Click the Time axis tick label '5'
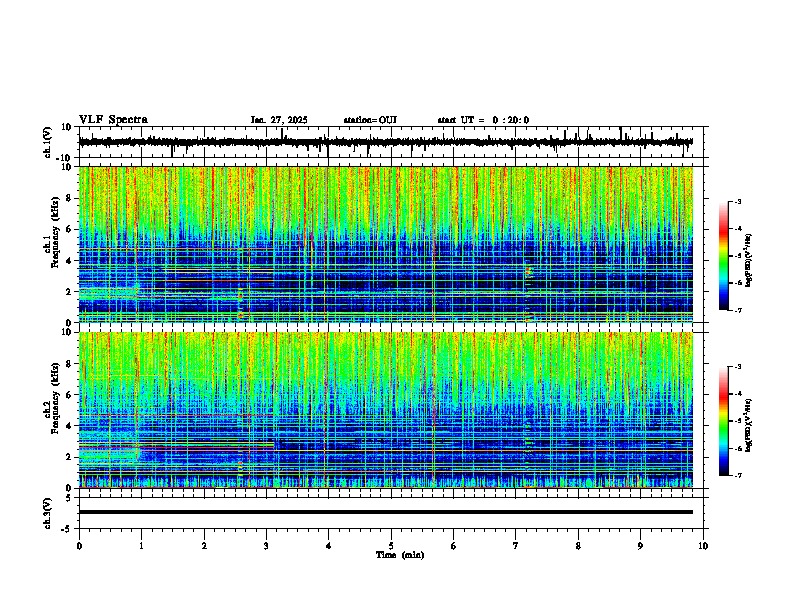Viewport: 792px width, 612px height. point(391,546)
